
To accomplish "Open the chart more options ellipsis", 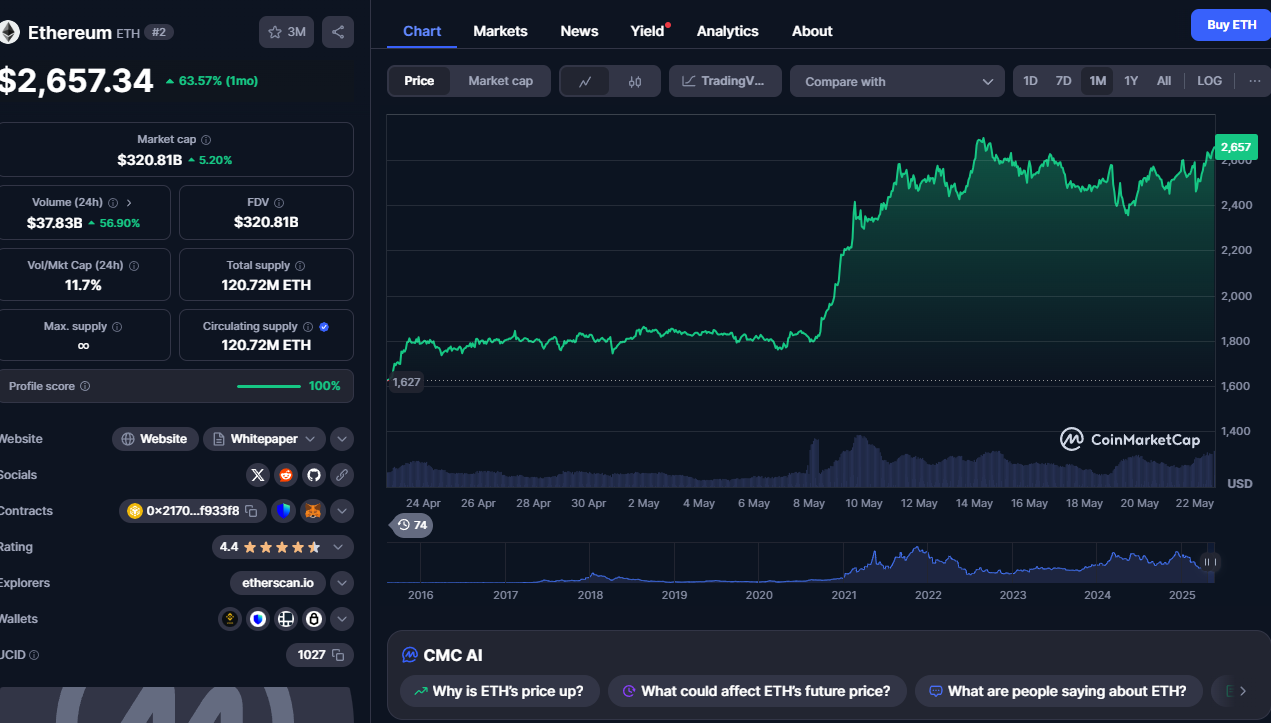I will [1255, 81].
